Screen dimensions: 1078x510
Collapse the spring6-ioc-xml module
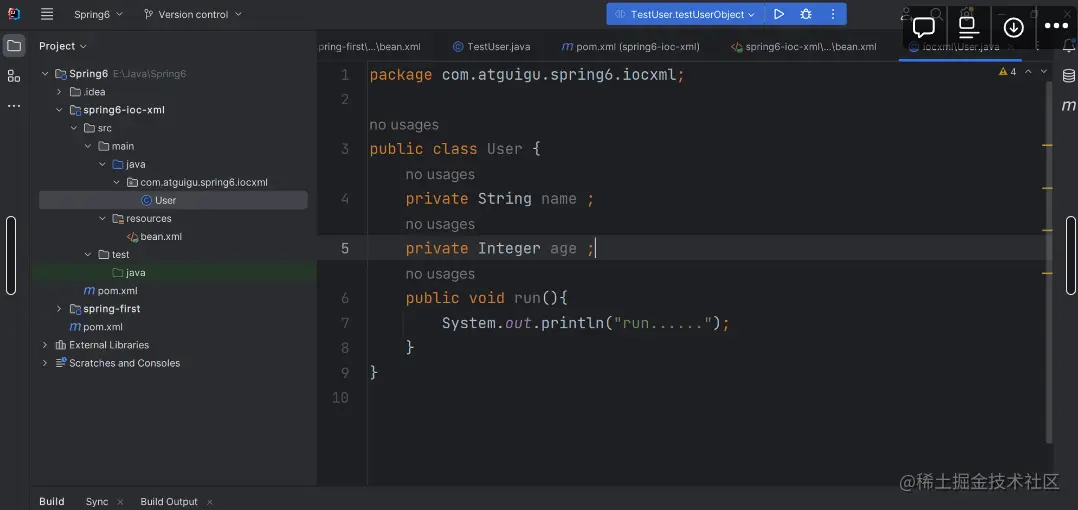[60, 110]
